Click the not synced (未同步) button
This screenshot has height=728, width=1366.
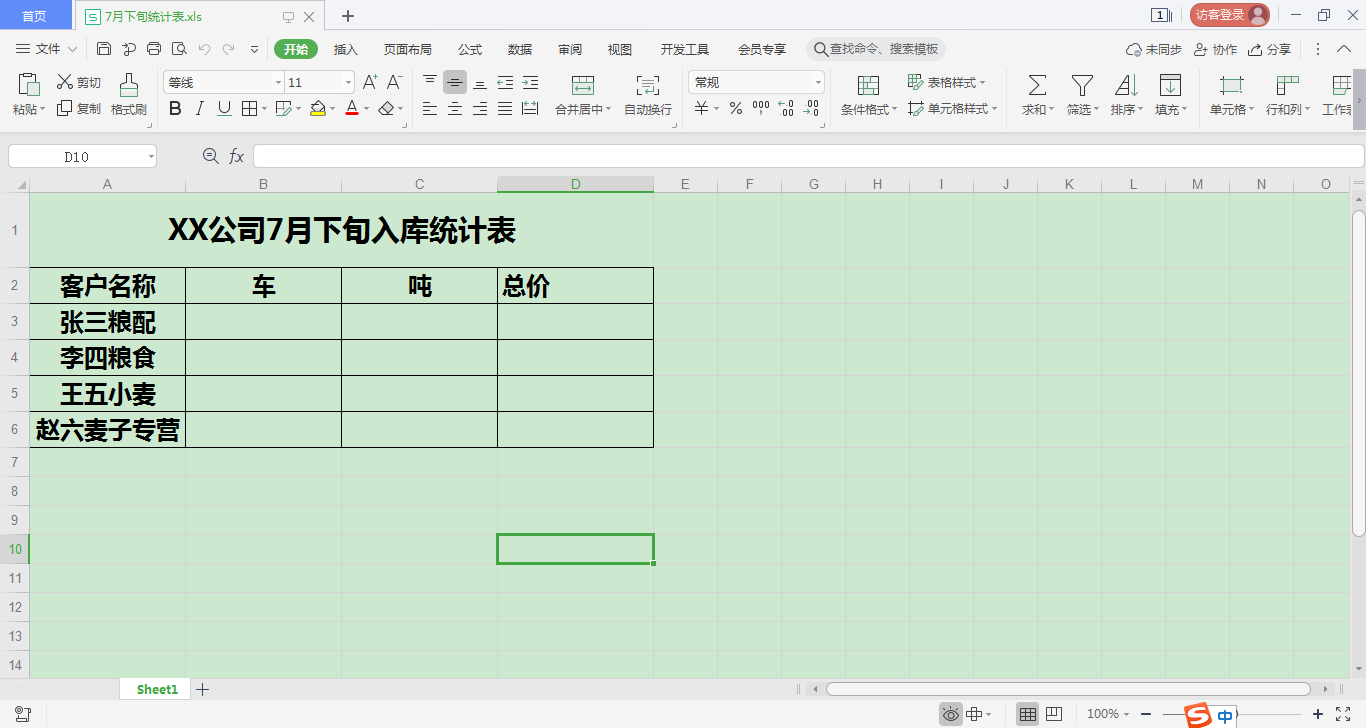coord(1154,49)
